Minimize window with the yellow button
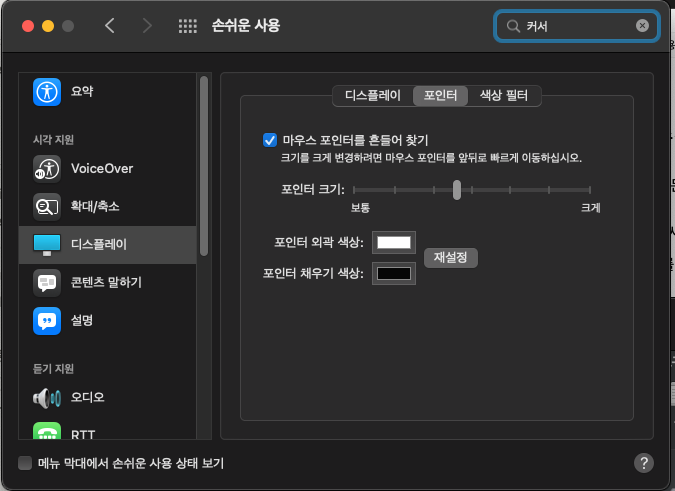The height and width of the screenshot is (491, 675). coord(48,26)
